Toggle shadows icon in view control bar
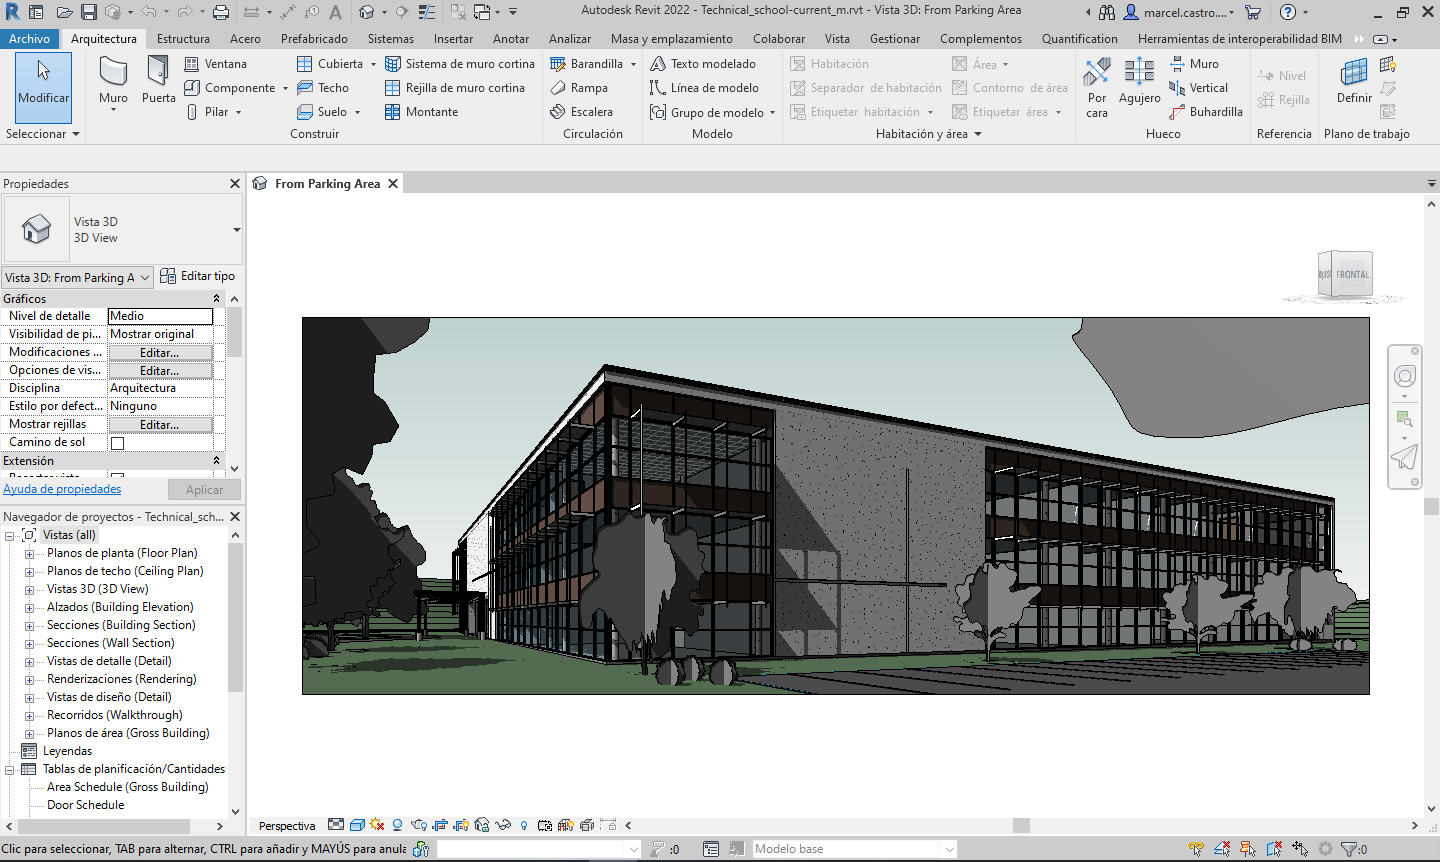The image size is (1440, 862). click(x=397, y=825)
